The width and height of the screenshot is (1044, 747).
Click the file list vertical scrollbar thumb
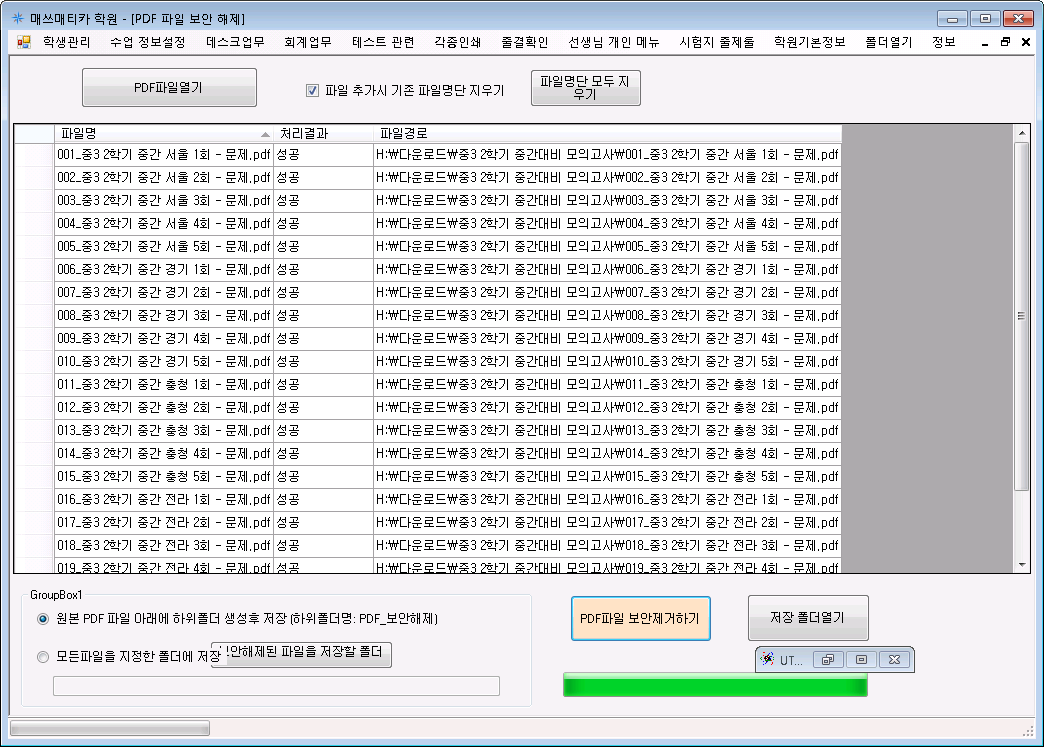coord(1021,316)
